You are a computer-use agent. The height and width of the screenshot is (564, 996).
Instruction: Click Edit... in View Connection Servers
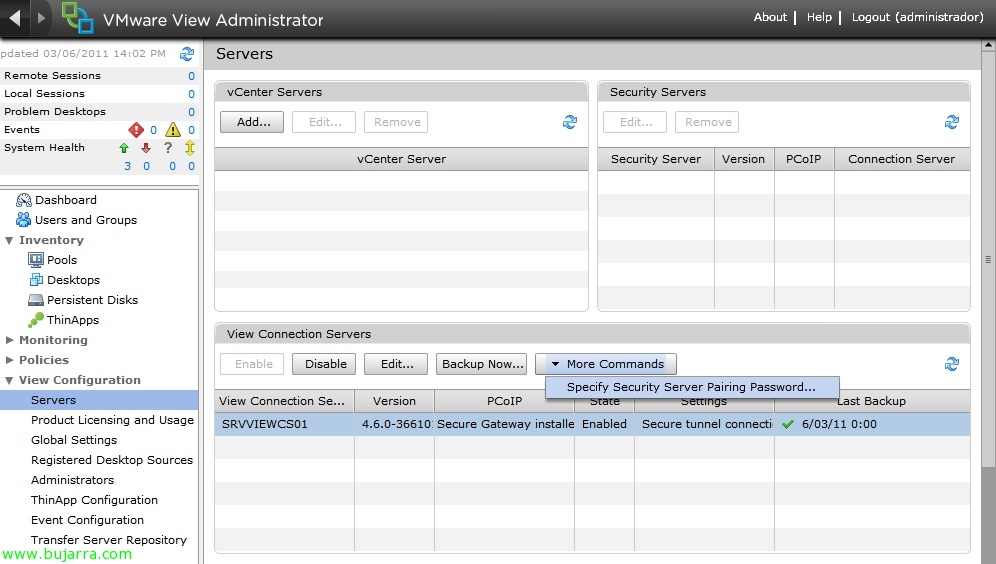[x=396, y=364]
